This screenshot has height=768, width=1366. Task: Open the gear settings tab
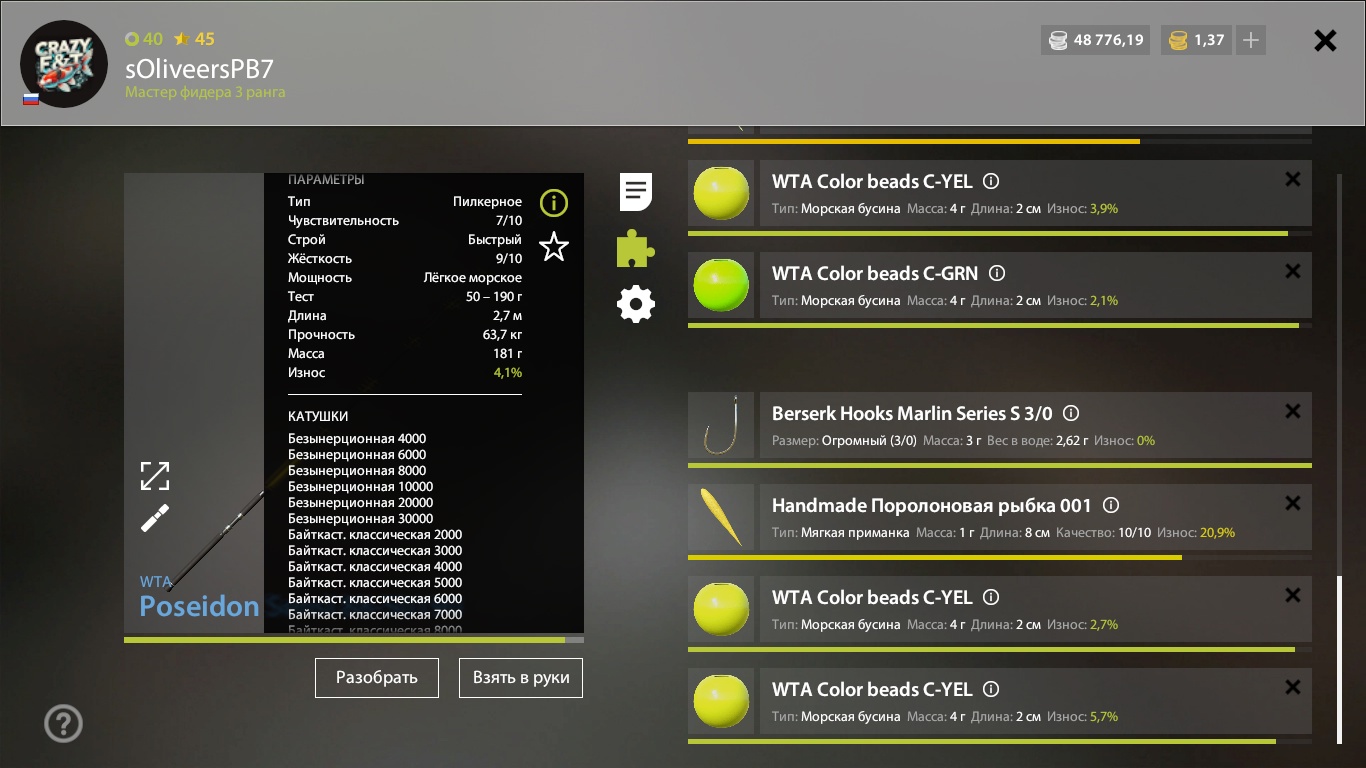tap(636, 304)
